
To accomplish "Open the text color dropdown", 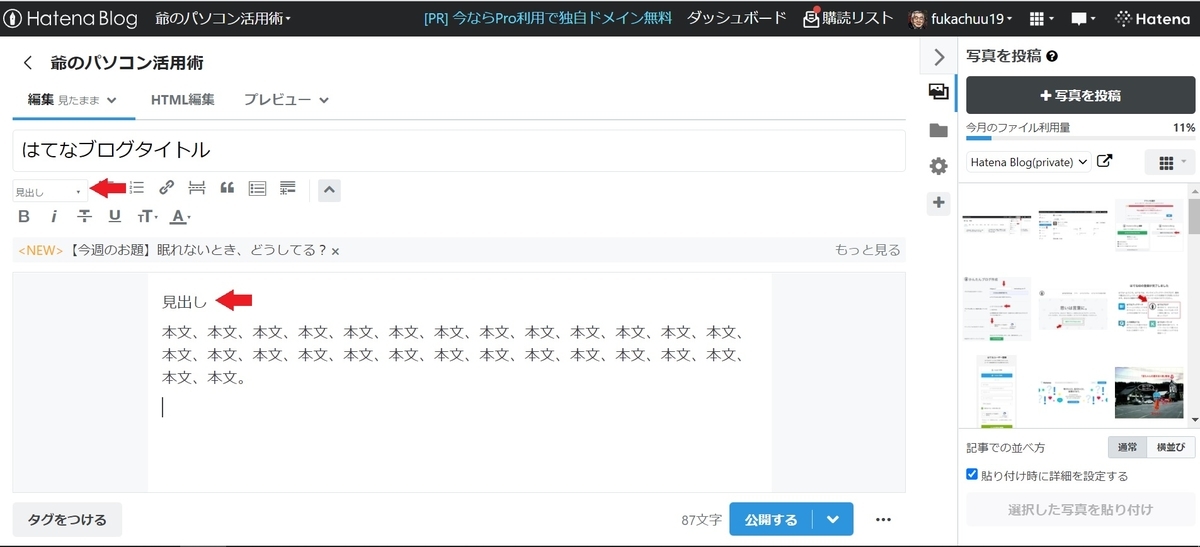I will (179, 216).
